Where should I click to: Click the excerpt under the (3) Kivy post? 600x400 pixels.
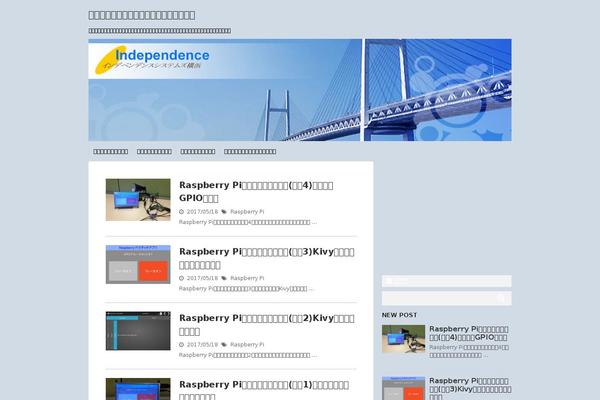246,289
